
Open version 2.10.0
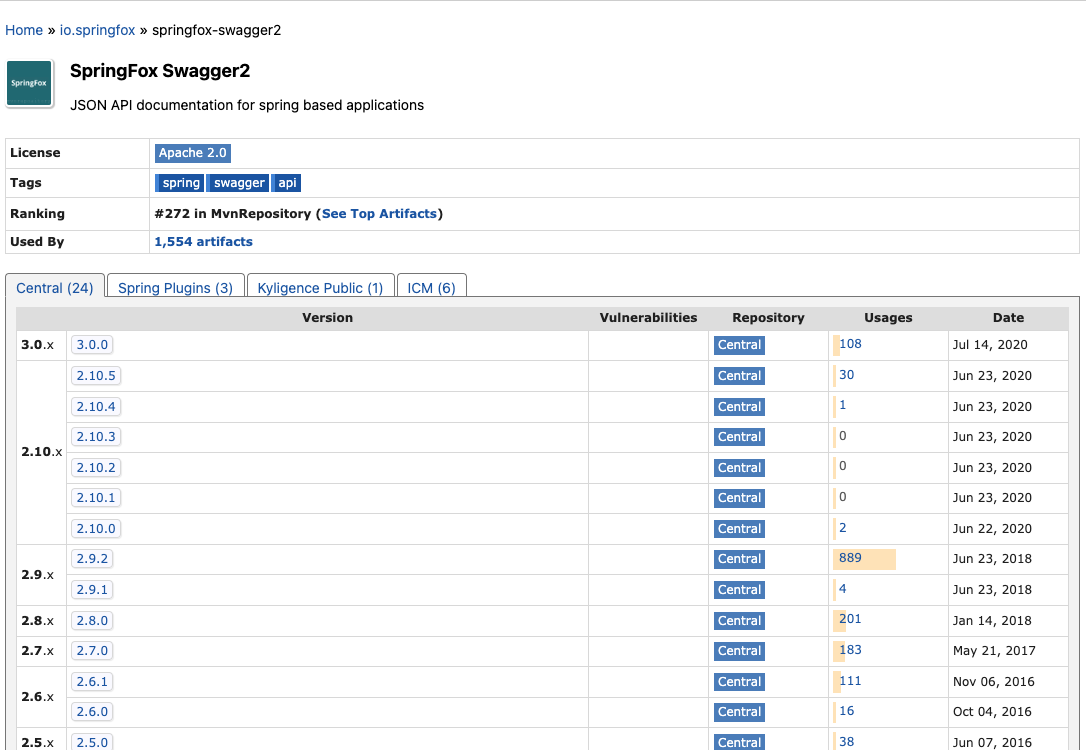[96, 528]
